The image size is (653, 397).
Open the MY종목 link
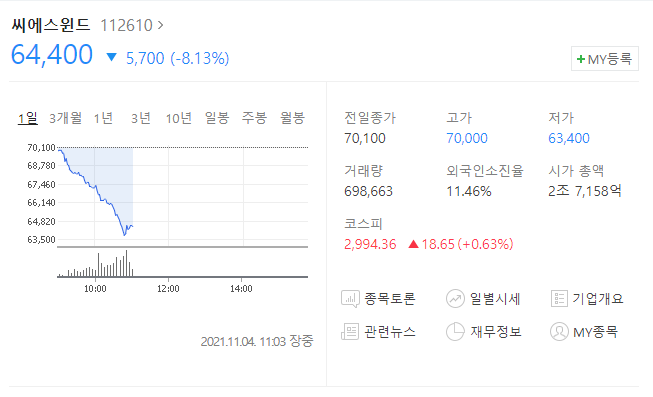click(x=596, y=332)
